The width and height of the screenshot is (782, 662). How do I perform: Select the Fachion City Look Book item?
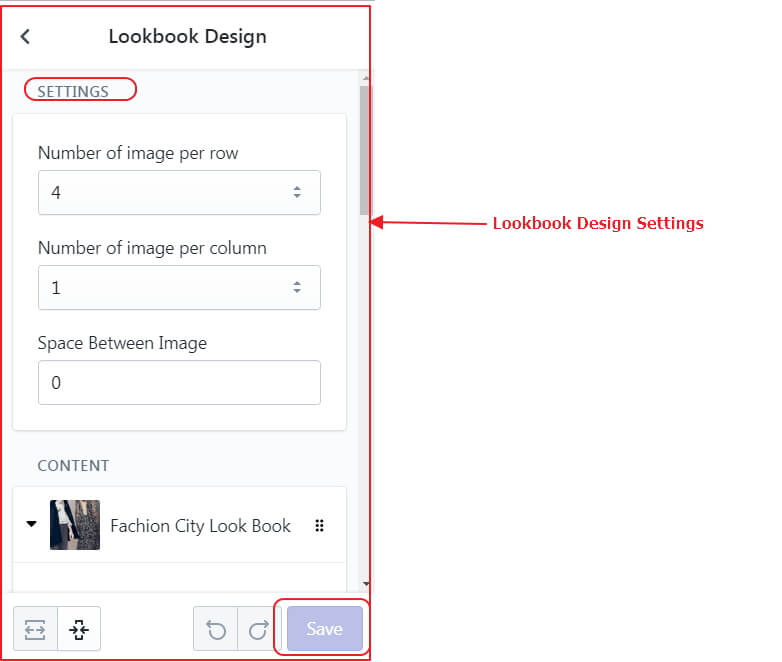[x=200, y=526]
